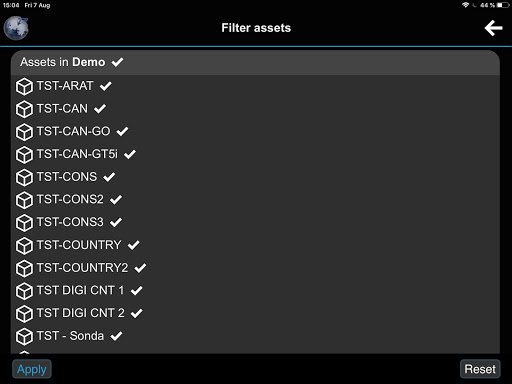Uncheck the TST-CAN checkmark
Screen dimensions: 512x384
pos(100,109)
